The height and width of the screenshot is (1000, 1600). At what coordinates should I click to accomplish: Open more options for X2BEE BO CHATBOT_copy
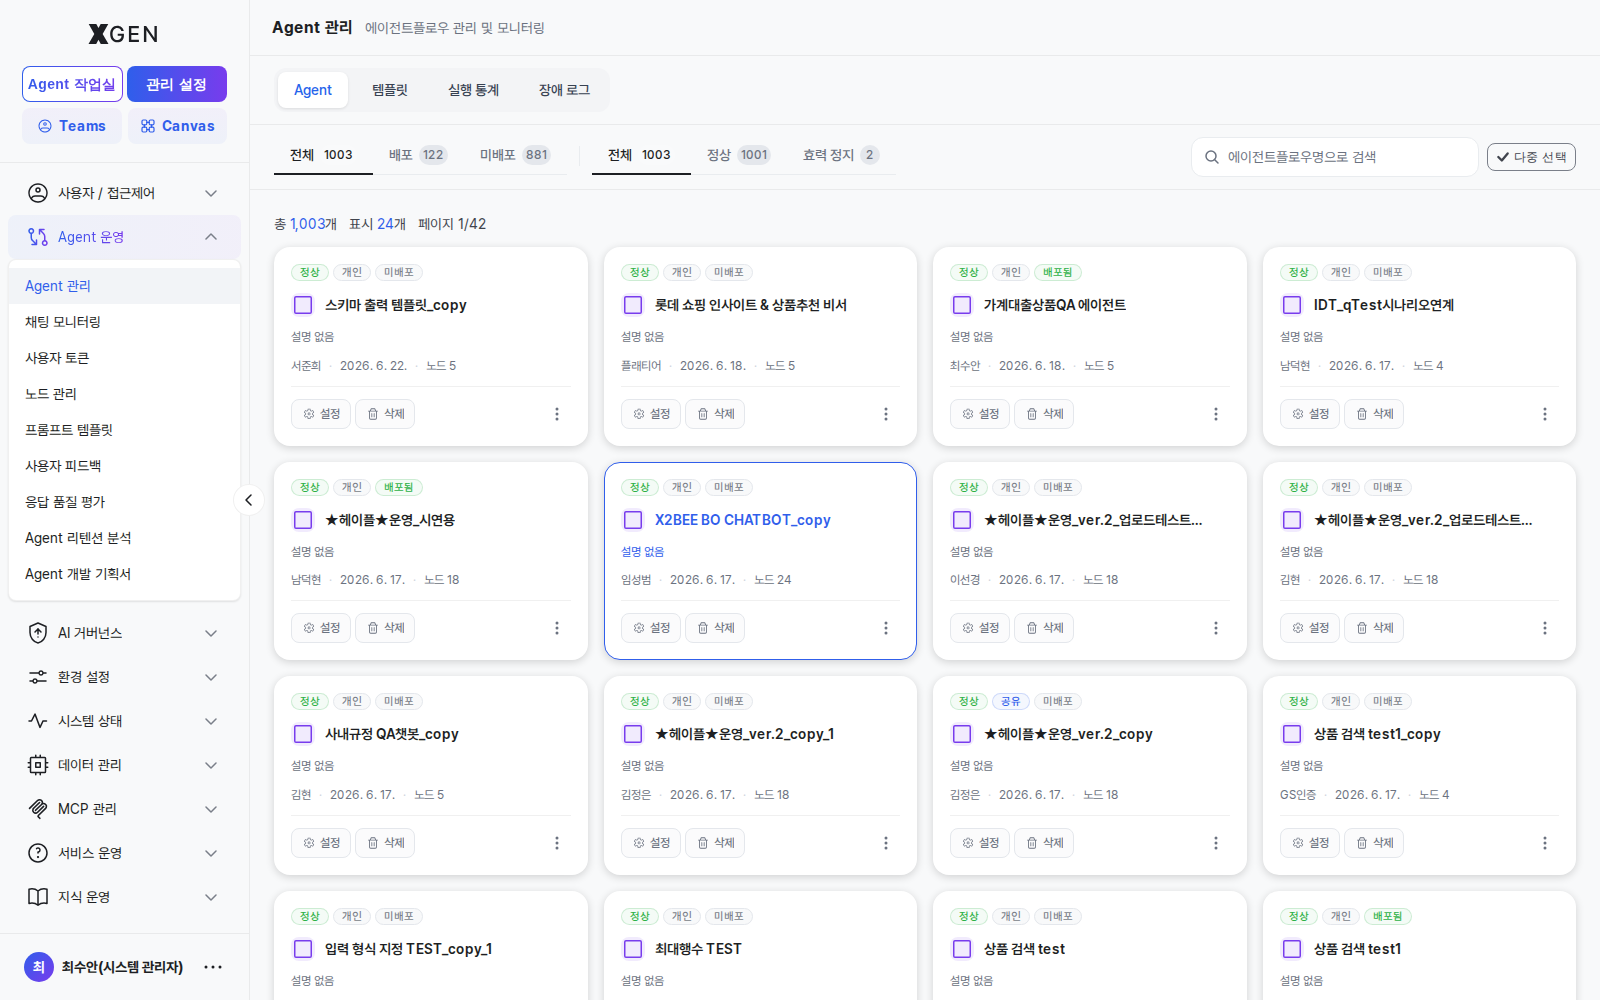(x=886, y=628)
